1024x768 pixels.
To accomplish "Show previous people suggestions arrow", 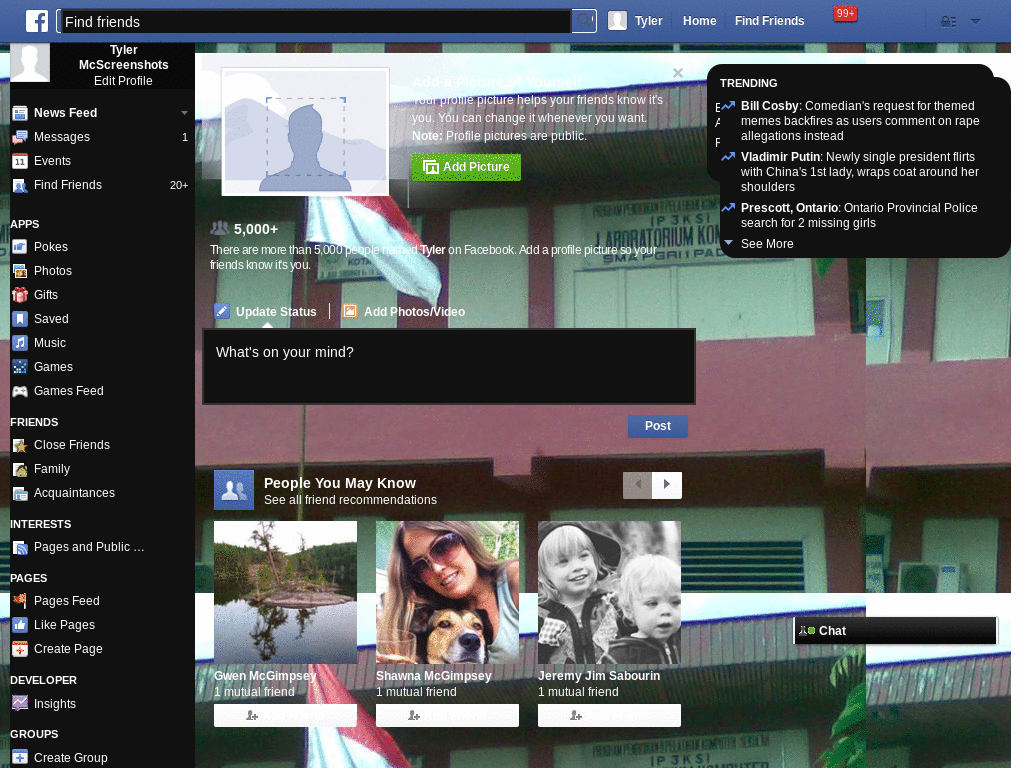I will coord(637,485).
